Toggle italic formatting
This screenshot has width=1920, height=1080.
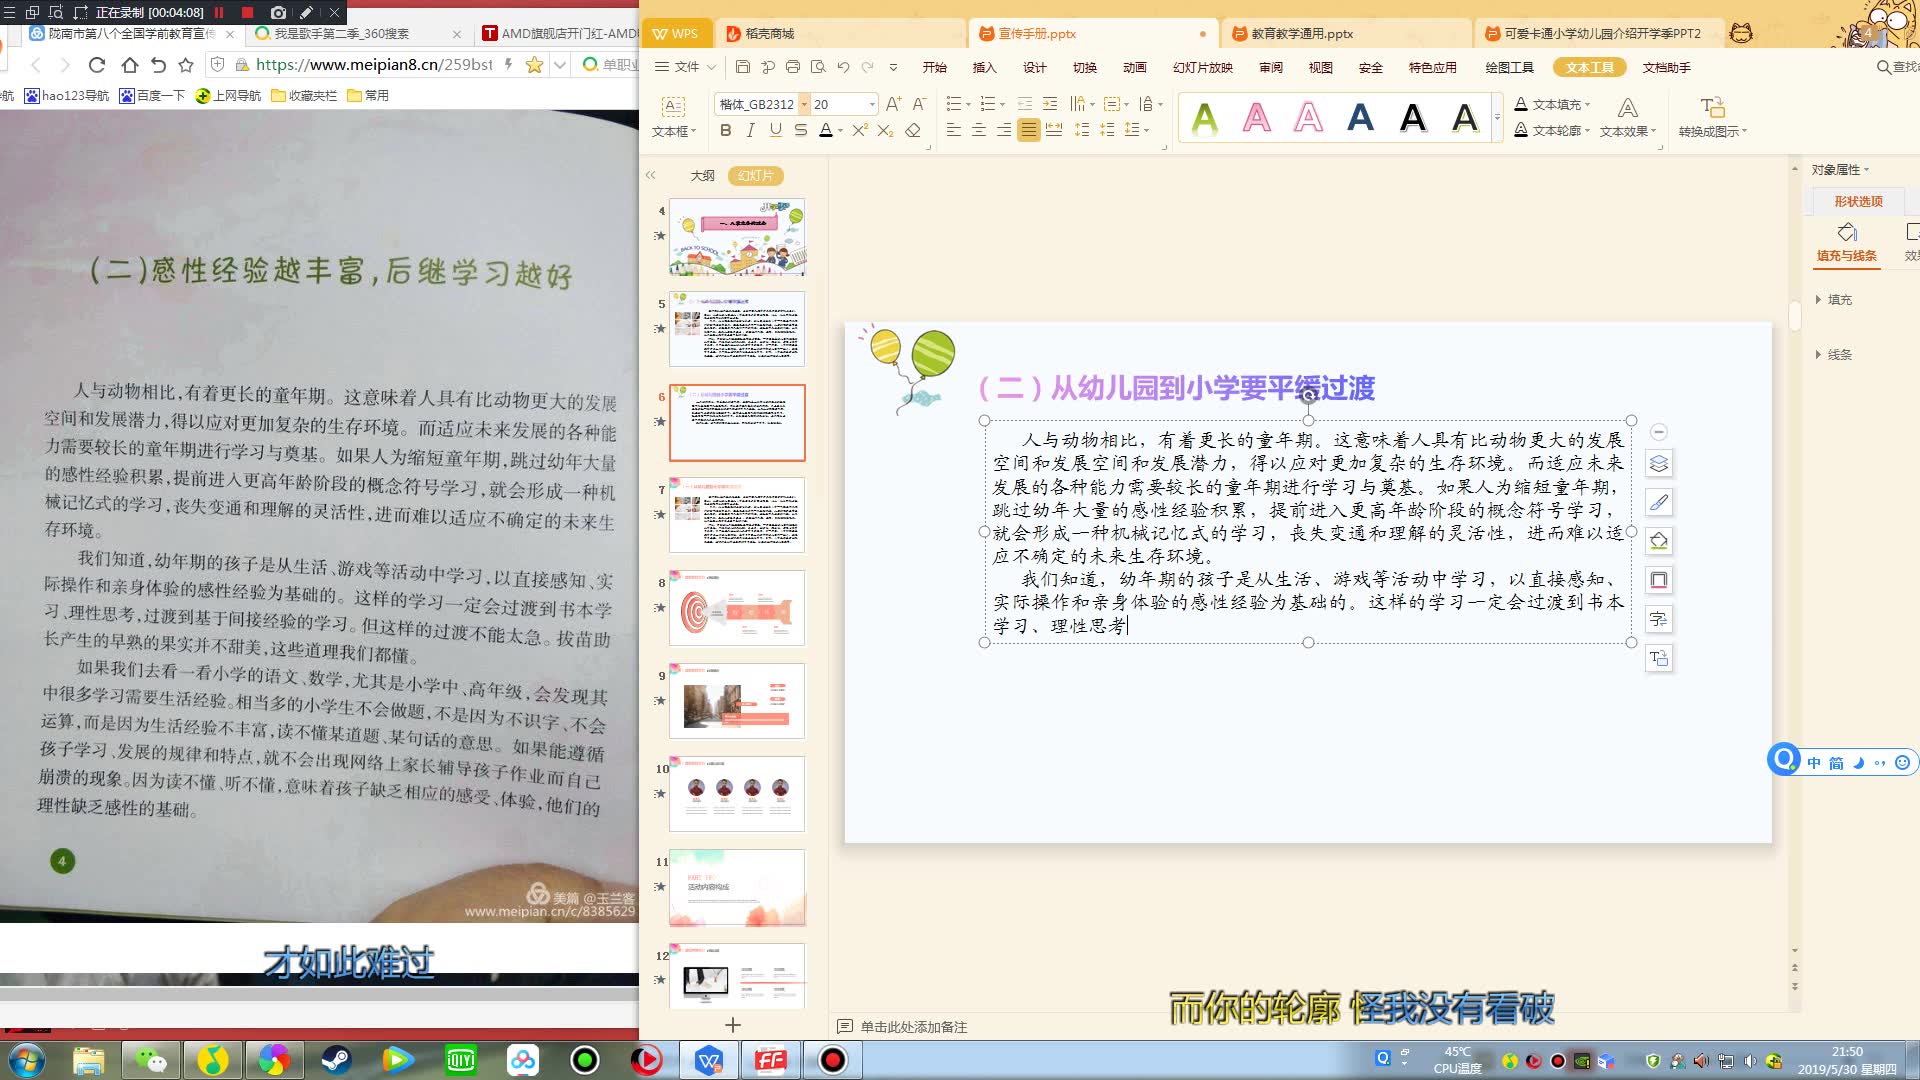coord(750,130)
